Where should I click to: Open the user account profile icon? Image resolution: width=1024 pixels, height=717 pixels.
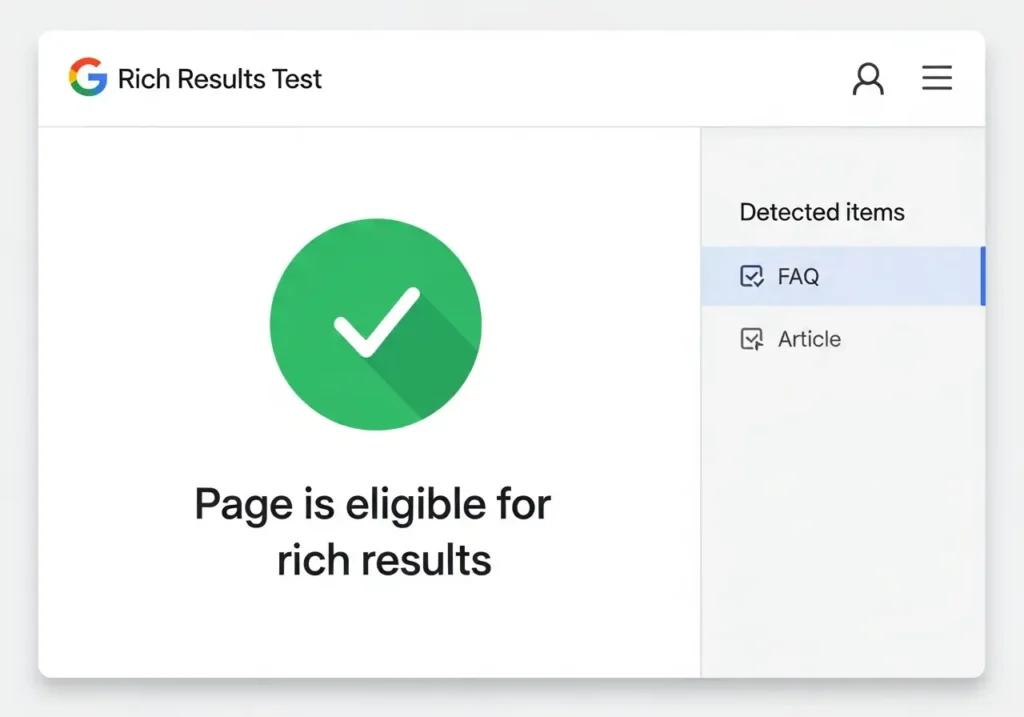click(x=868, y=78)
